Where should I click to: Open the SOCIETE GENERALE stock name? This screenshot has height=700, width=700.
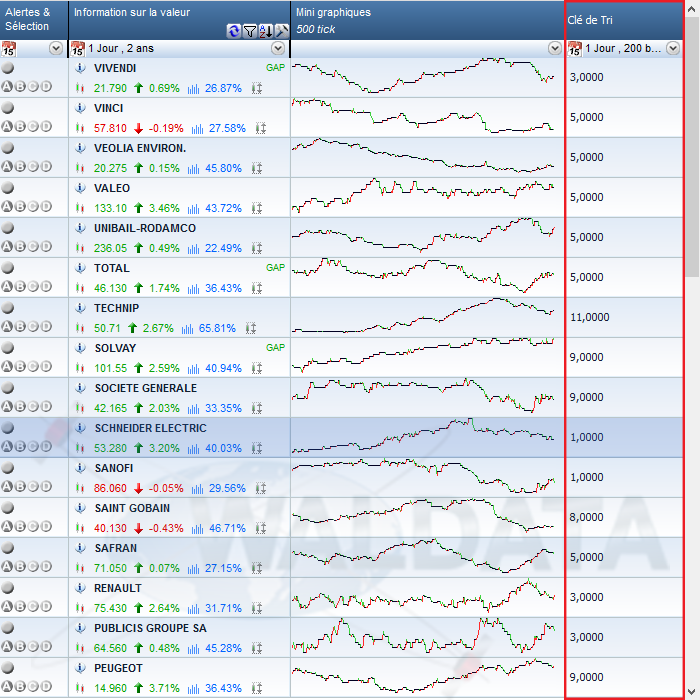click(x=146, y=388)
